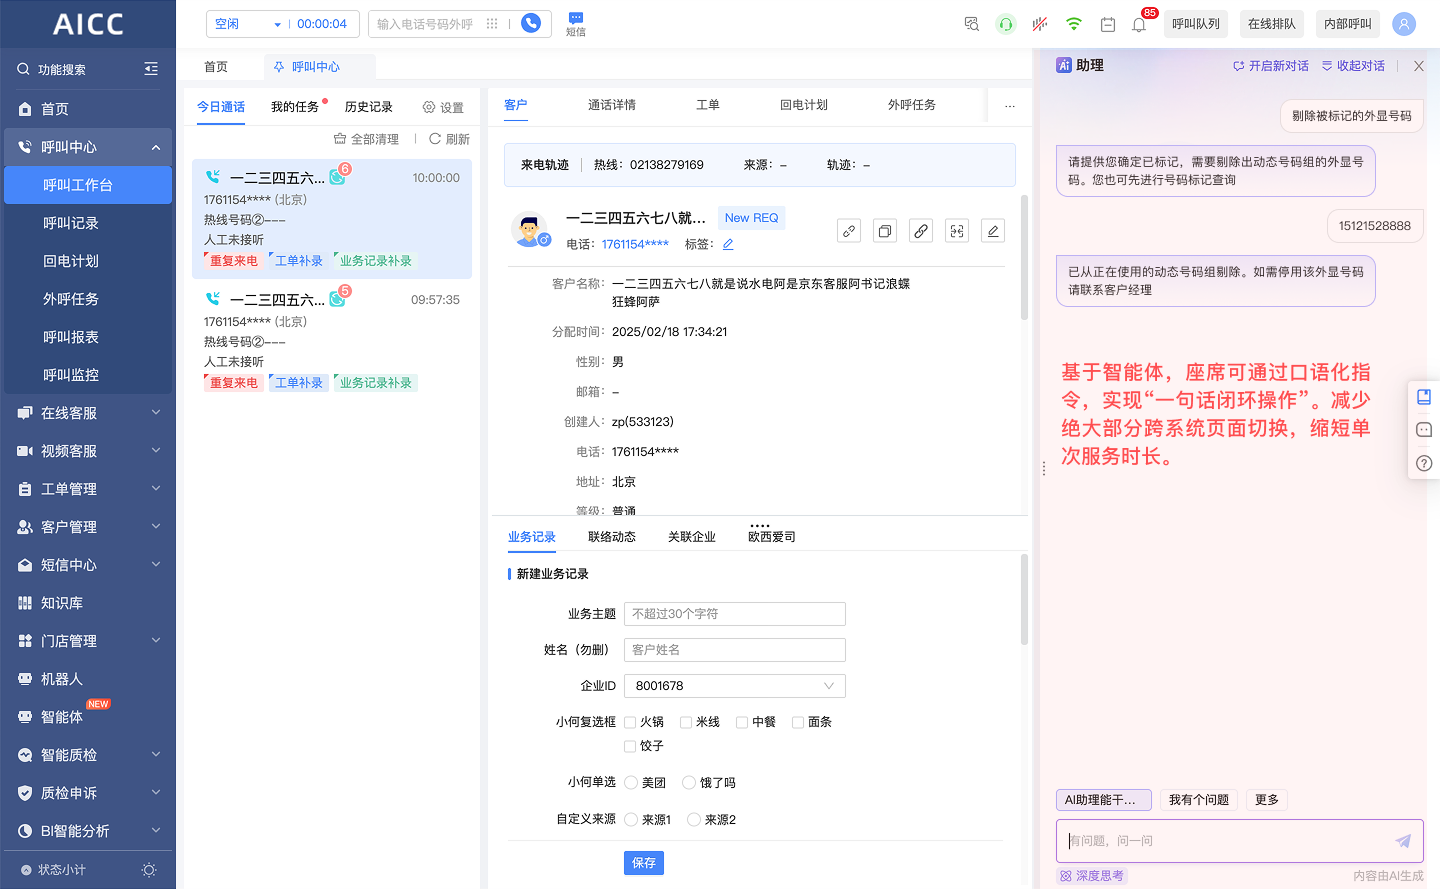Click the business record form scrollbar
Viewport: 1440px width, 889px height.
[1024, 600]
